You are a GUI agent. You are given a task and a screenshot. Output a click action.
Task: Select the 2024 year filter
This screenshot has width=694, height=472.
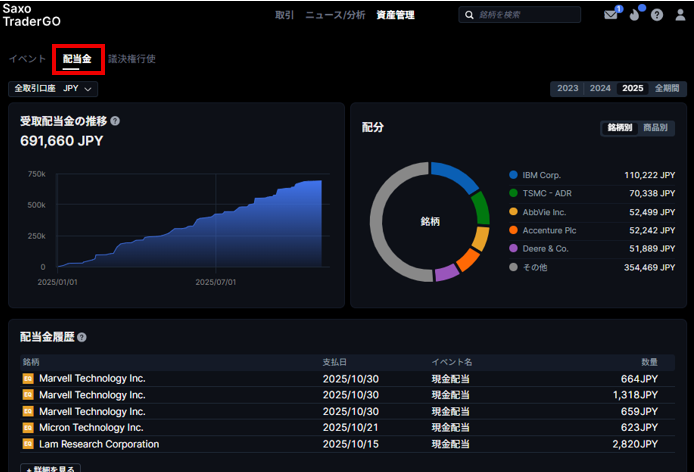coord(600,88)
